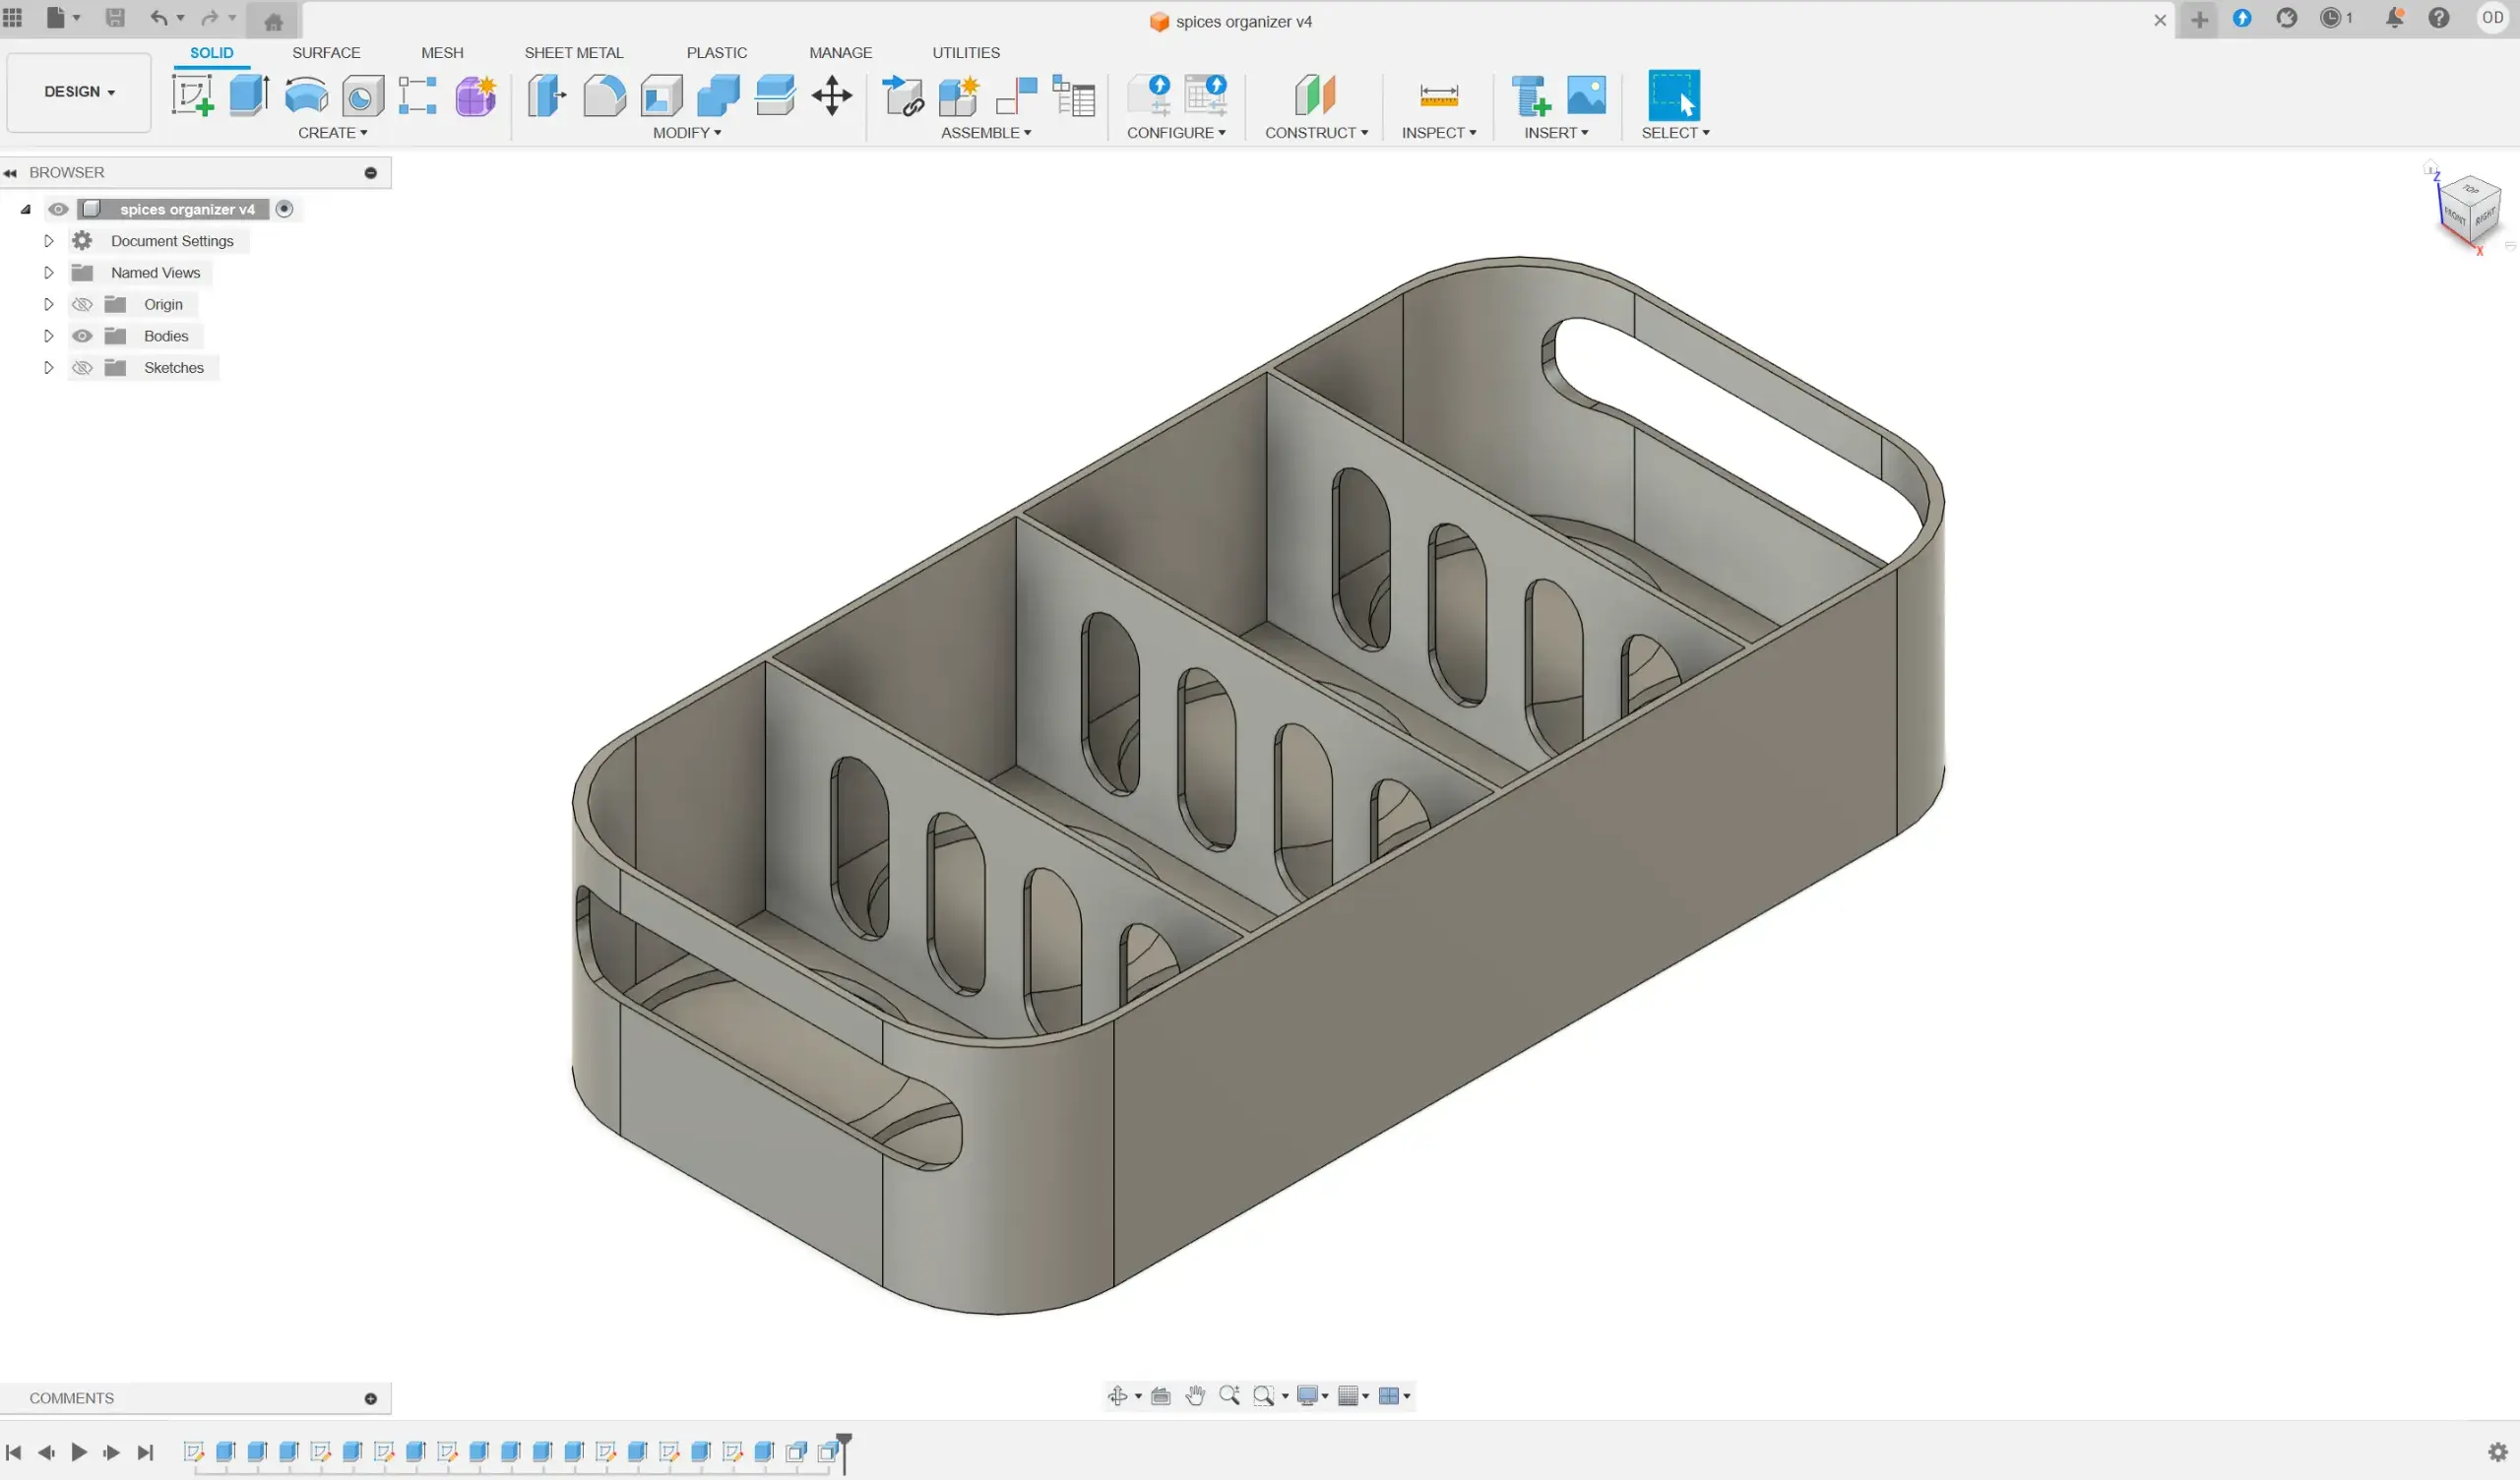Switch to the MESH tab
Viewport: 2520px width, 1480px height.
click(442, 53)
